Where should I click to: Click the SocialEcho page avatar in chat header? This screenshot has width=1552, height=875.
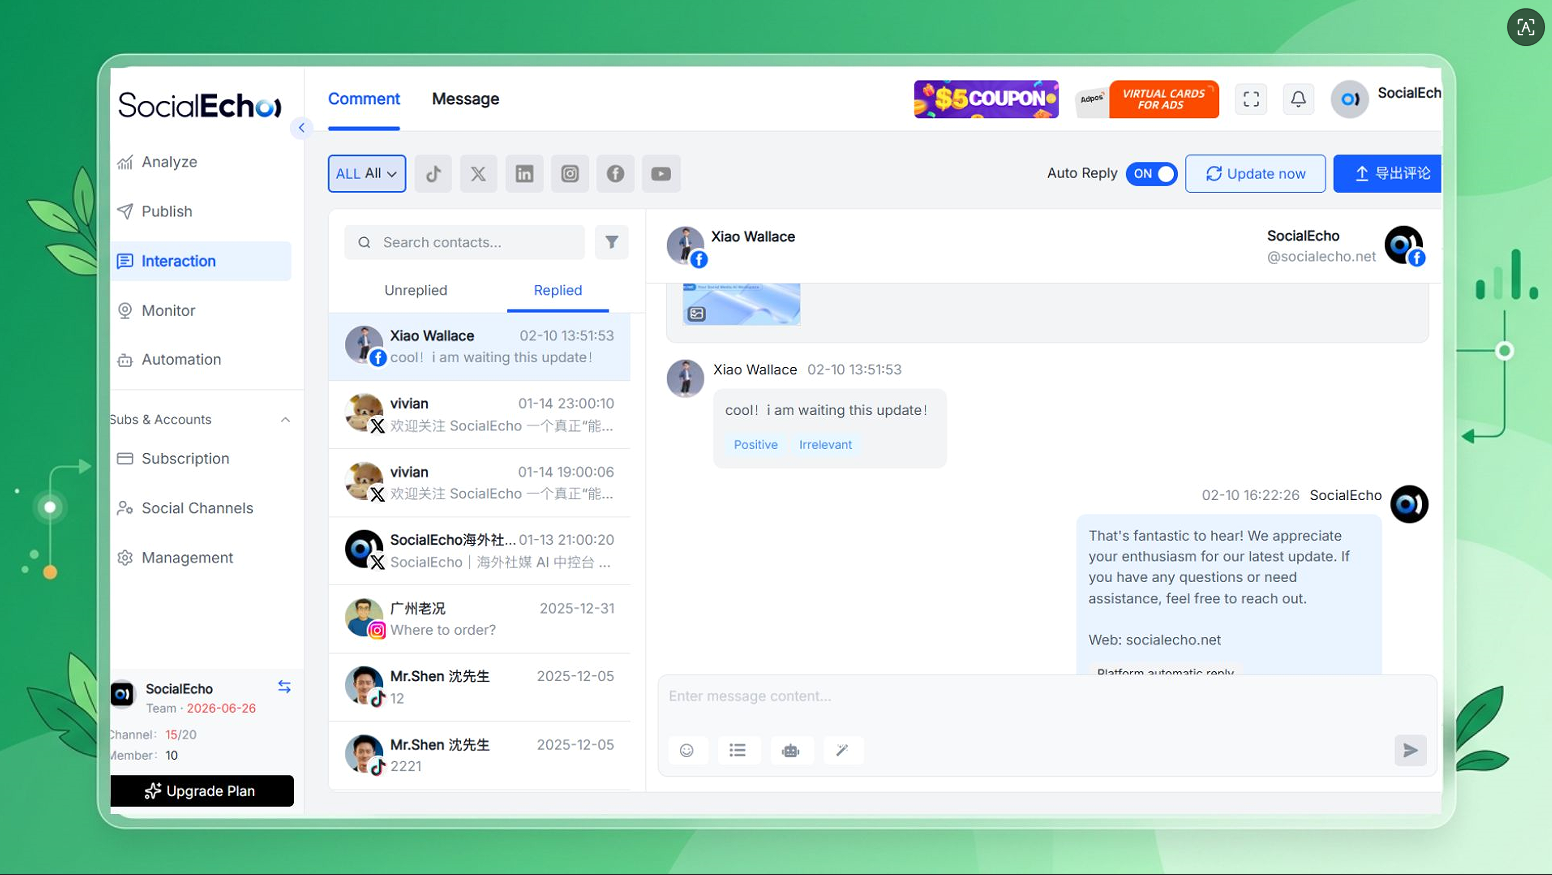pyautogui.click(x=1404, y=246)
